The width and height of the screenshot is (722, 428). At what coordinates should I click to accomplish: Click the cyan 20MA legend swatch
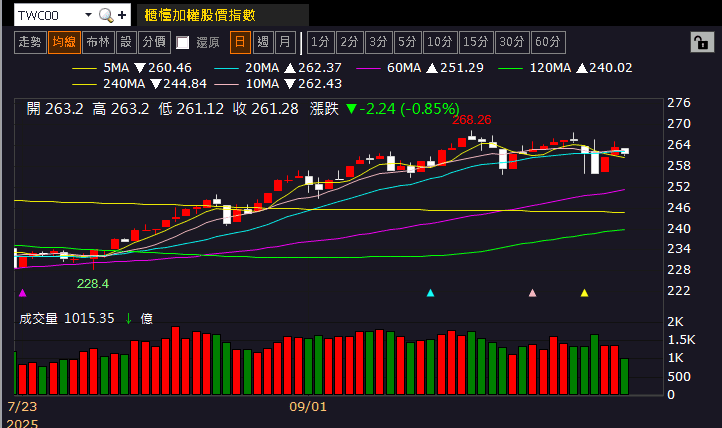[x=226, y=68]
